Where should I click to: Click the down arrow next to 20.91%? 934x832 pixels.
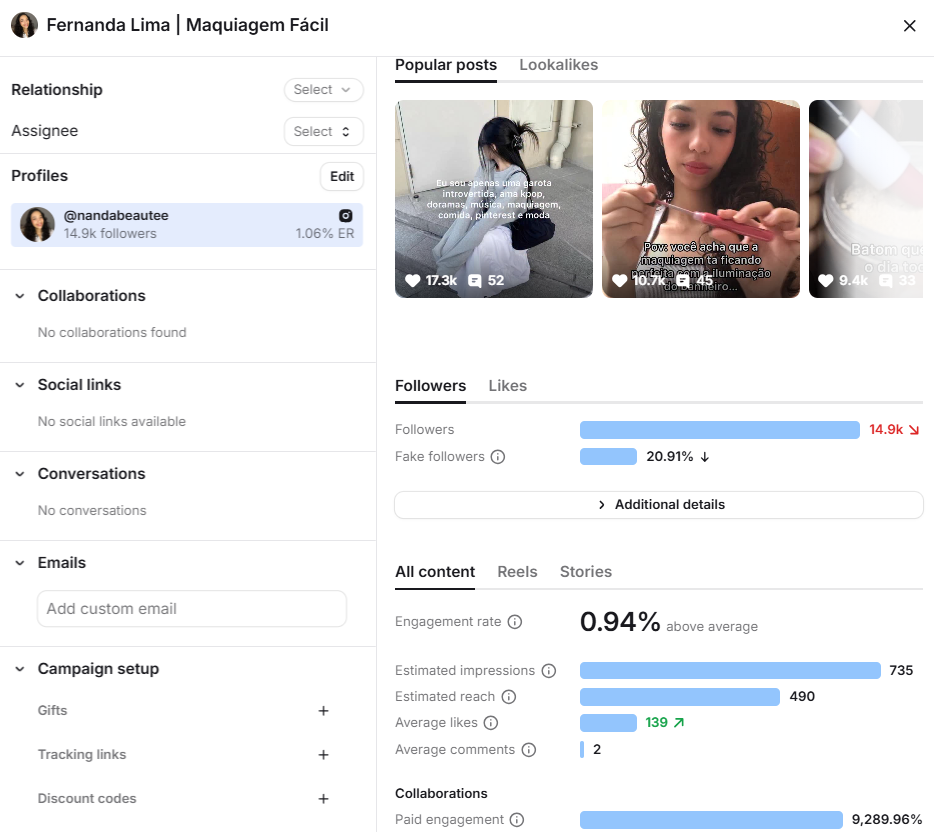(x=705, y=457)
